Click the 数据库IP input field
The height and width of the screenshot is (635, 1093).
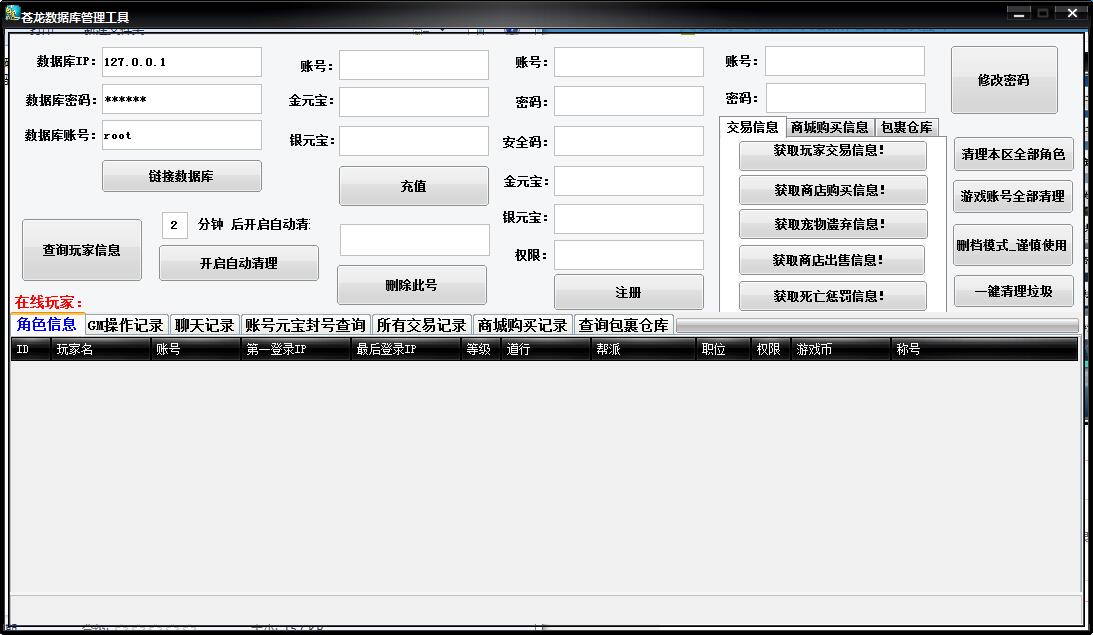pos(181,62)
